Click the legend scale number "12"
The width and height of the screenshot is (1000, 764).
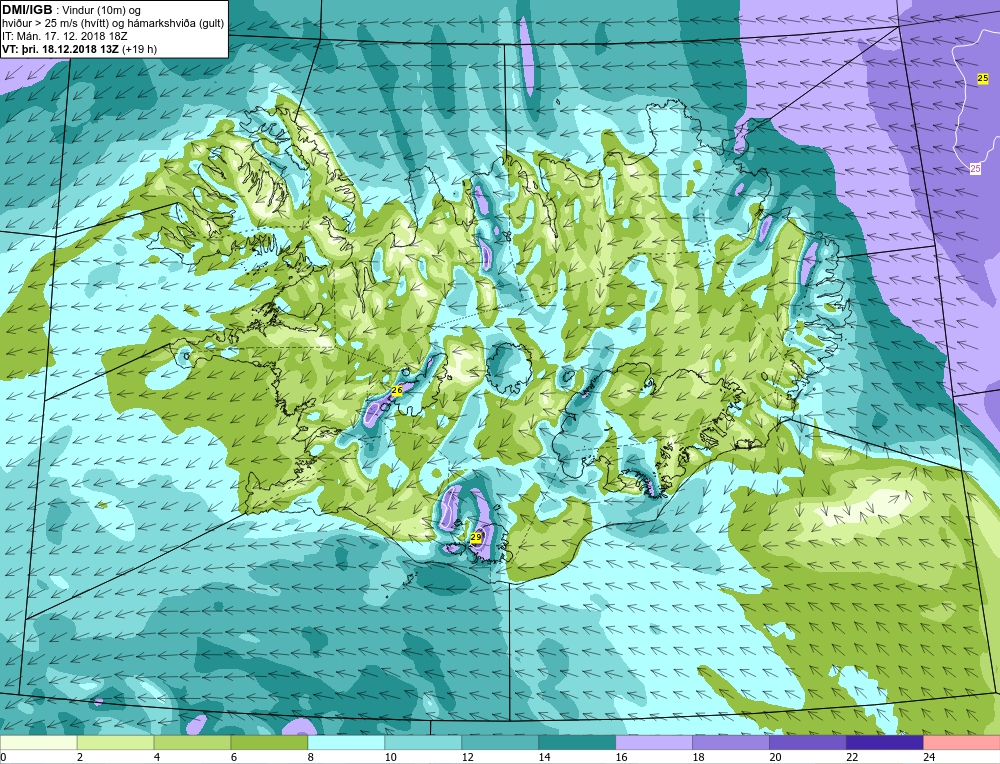point(467,757)
